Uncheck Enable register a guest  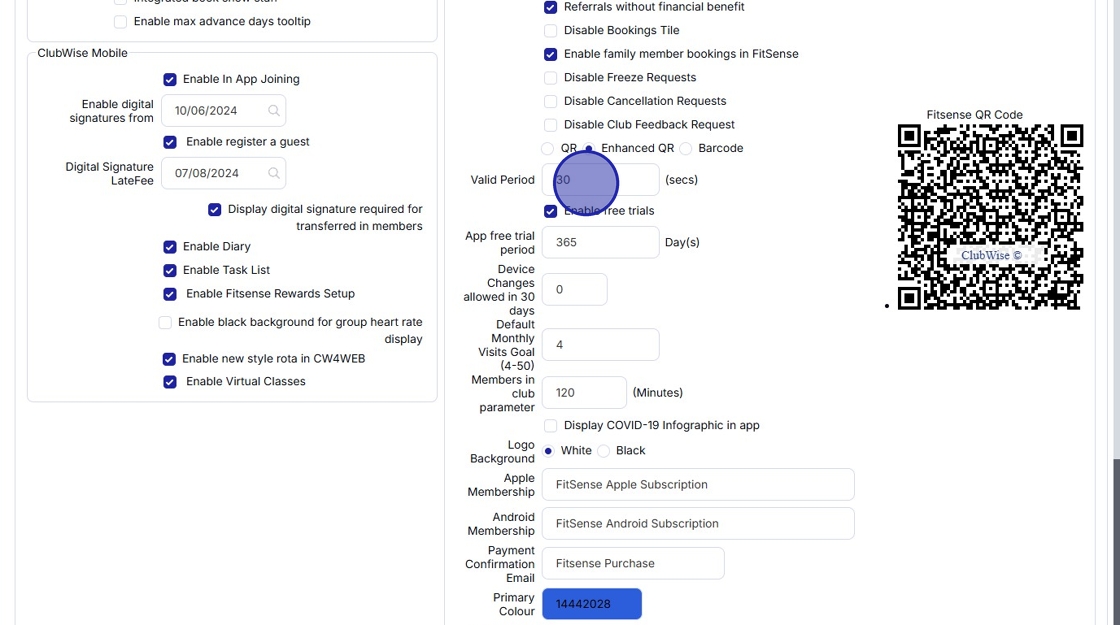coord(170,142)
